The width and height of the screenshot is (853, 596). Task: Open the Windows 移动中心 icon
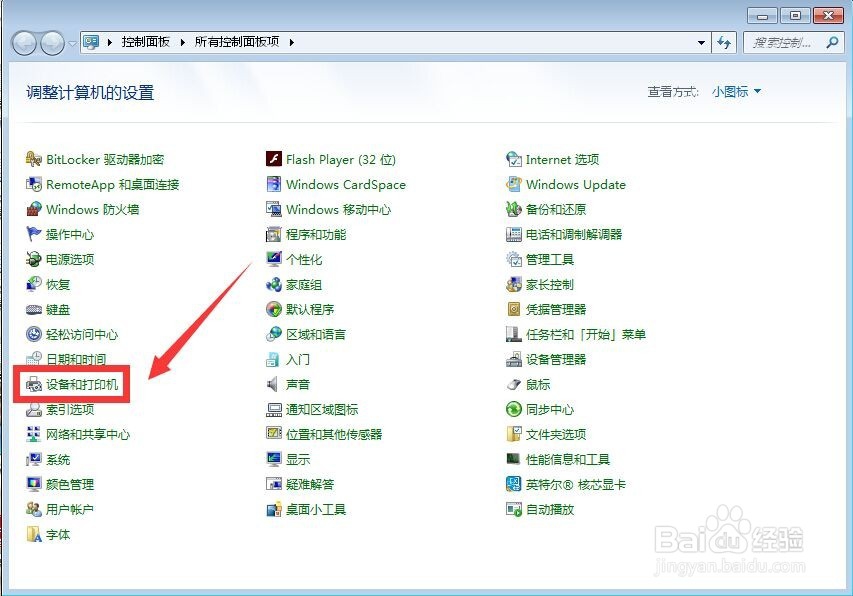pyautogui.click(x=274, y=209)
